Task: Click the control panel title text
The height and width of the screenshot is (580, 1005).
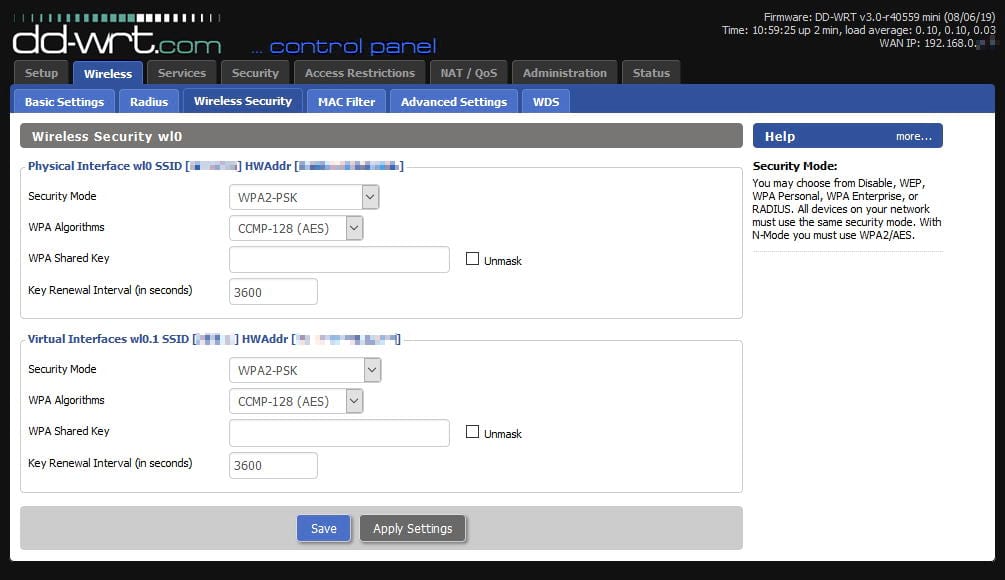Action: [344, 46]
